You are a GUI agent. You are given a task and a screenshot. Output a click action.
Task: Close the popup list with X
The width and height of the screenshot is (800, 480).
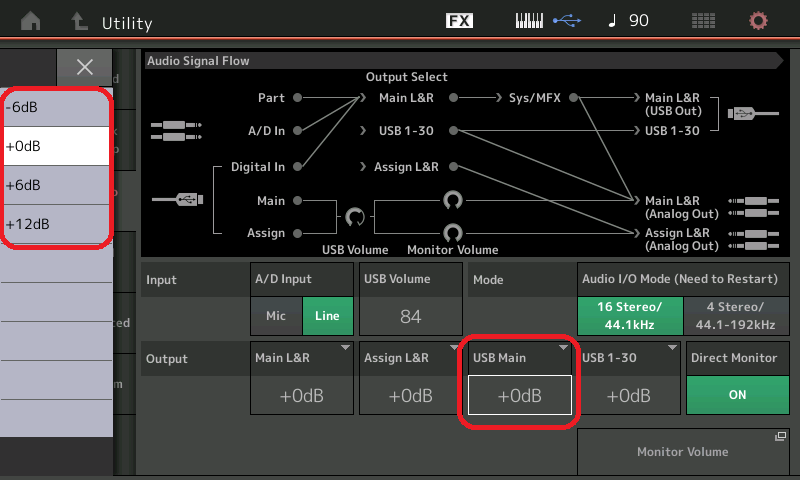[x=85, y=67]
